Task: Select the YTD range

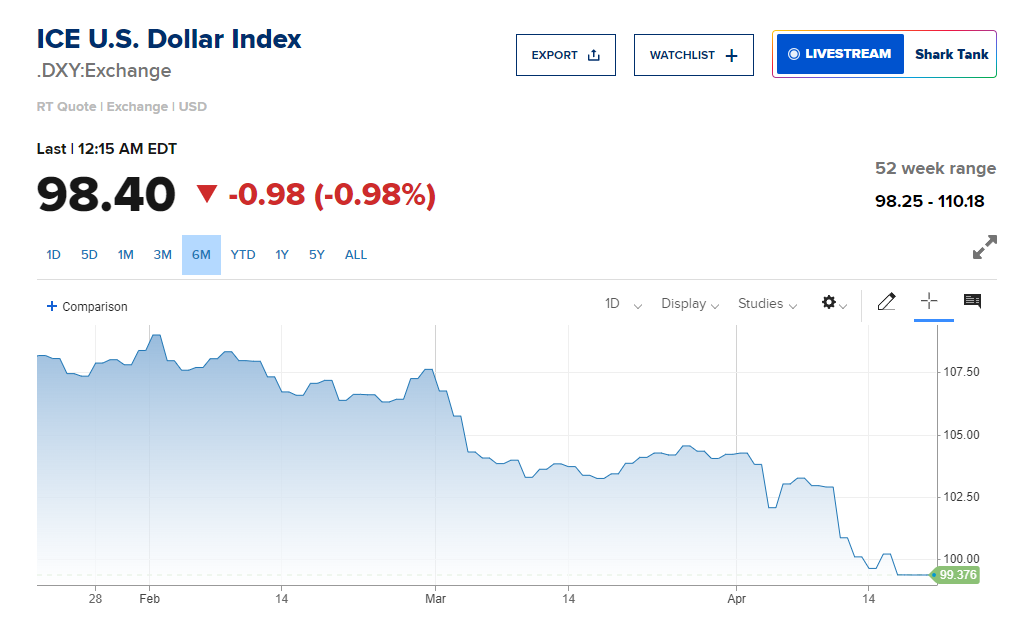Action: tap(243, 255)
